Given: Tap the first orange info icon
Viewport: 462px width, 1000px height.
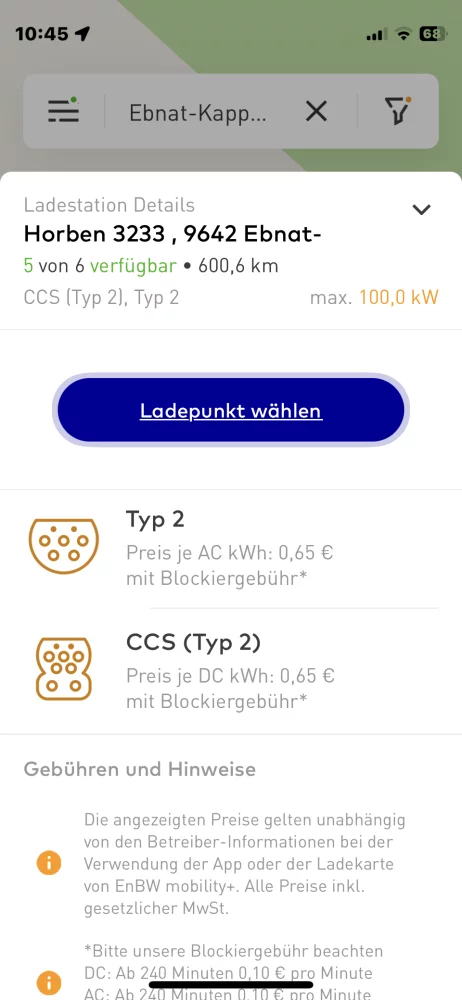Looking at the screenshot, I should click(49, 864).
